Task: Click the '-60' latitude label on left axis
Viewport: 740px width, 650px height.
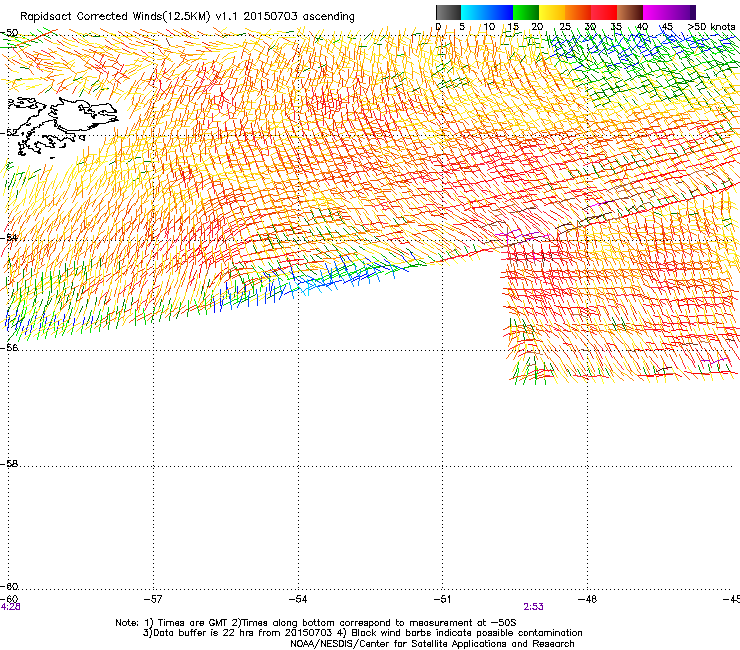Action: (9, 586)
